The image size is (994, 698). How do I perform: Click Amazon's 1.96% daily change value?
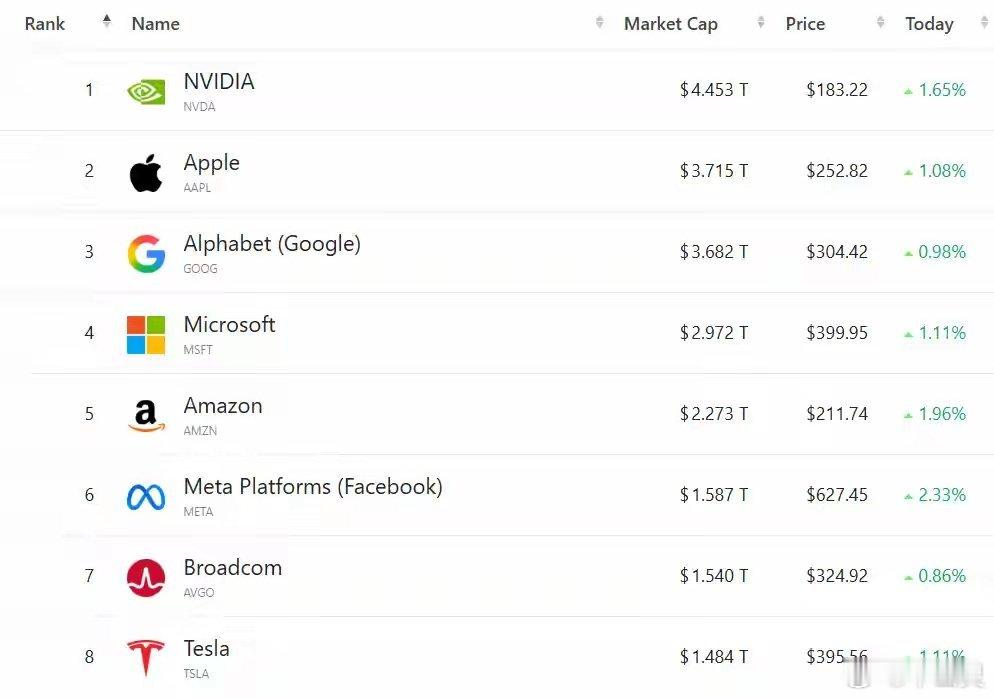coord(942,414)
